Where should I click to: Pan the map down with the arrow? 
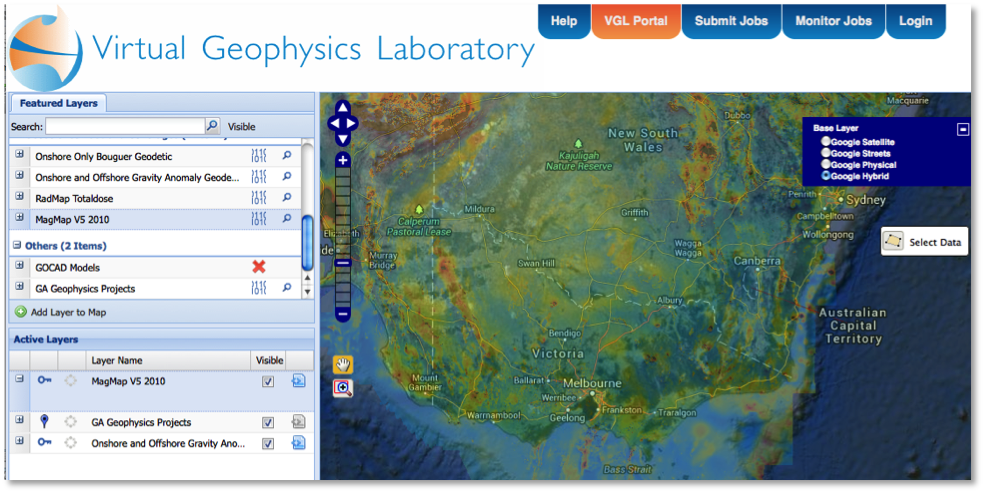[x=342, y=138]
